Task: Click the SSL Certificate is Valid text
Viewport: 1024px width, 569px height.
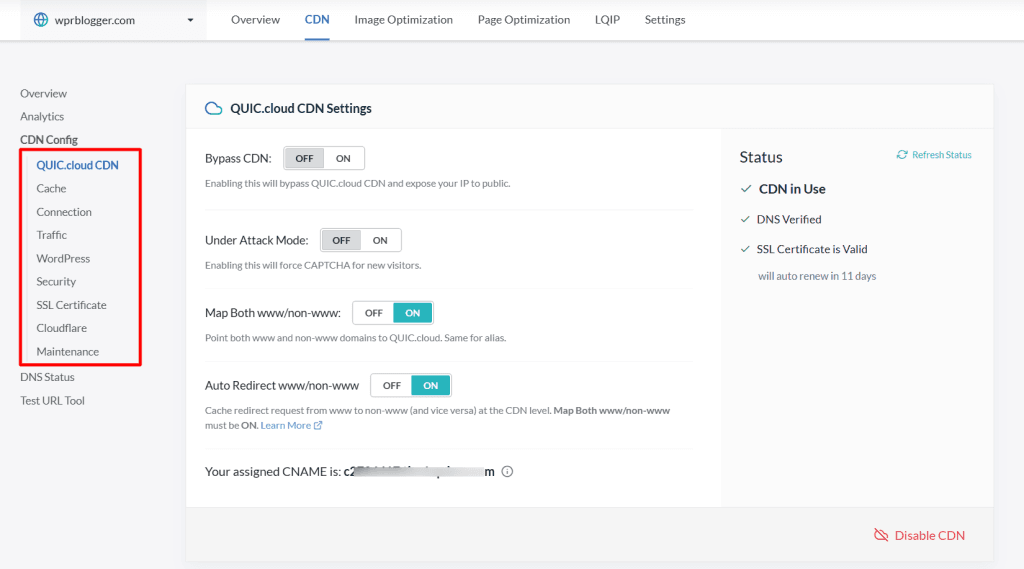Action: coord(812,249)
